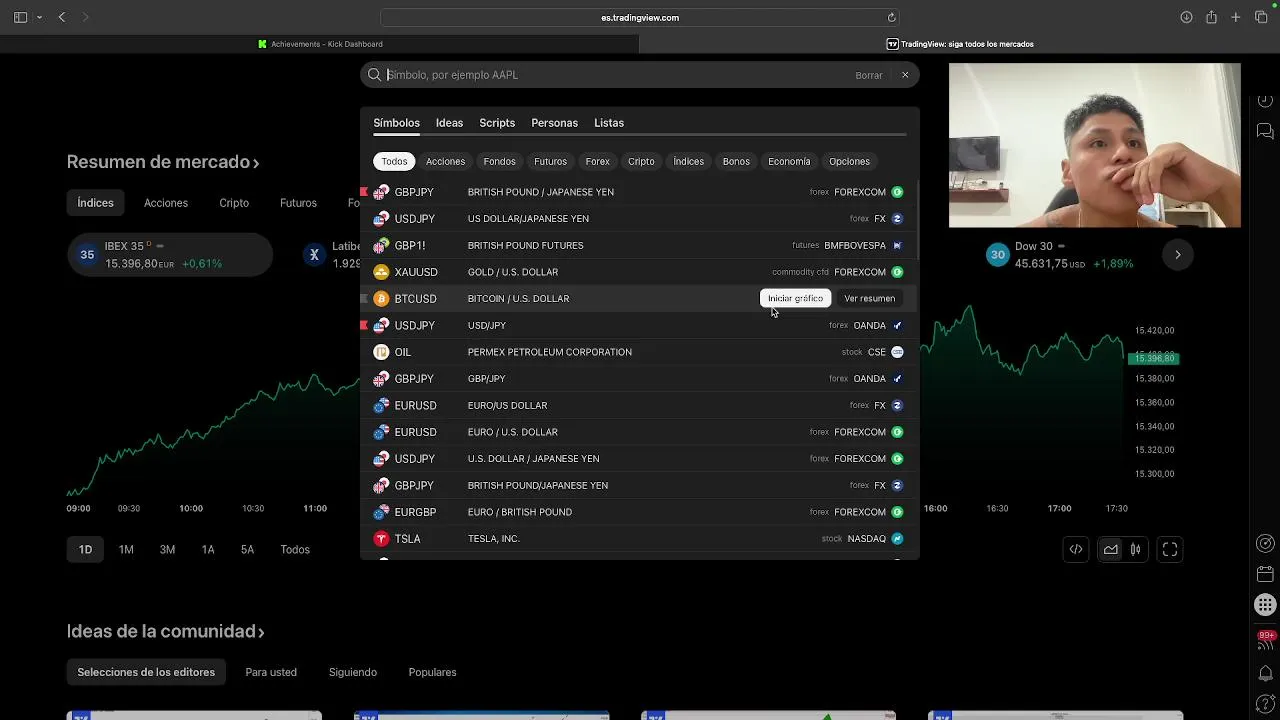This screenshot has height=720, width=1280.
Task: Open news feed icon with 99+ badge
Action: (x=1265, y=640)
